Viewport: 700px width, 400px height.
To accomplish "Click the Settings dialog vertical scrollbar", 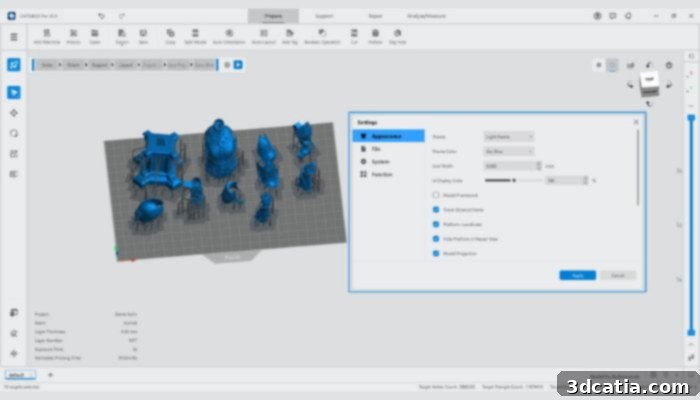I will tap(638, 167).
